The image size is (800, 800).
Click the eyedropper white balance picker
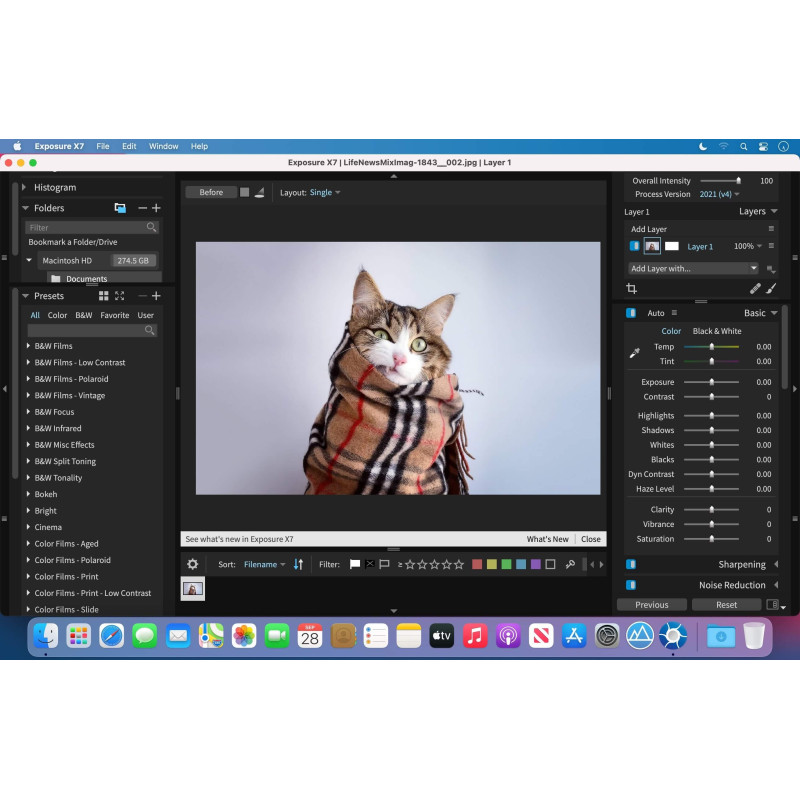click(x=633, y=353)
